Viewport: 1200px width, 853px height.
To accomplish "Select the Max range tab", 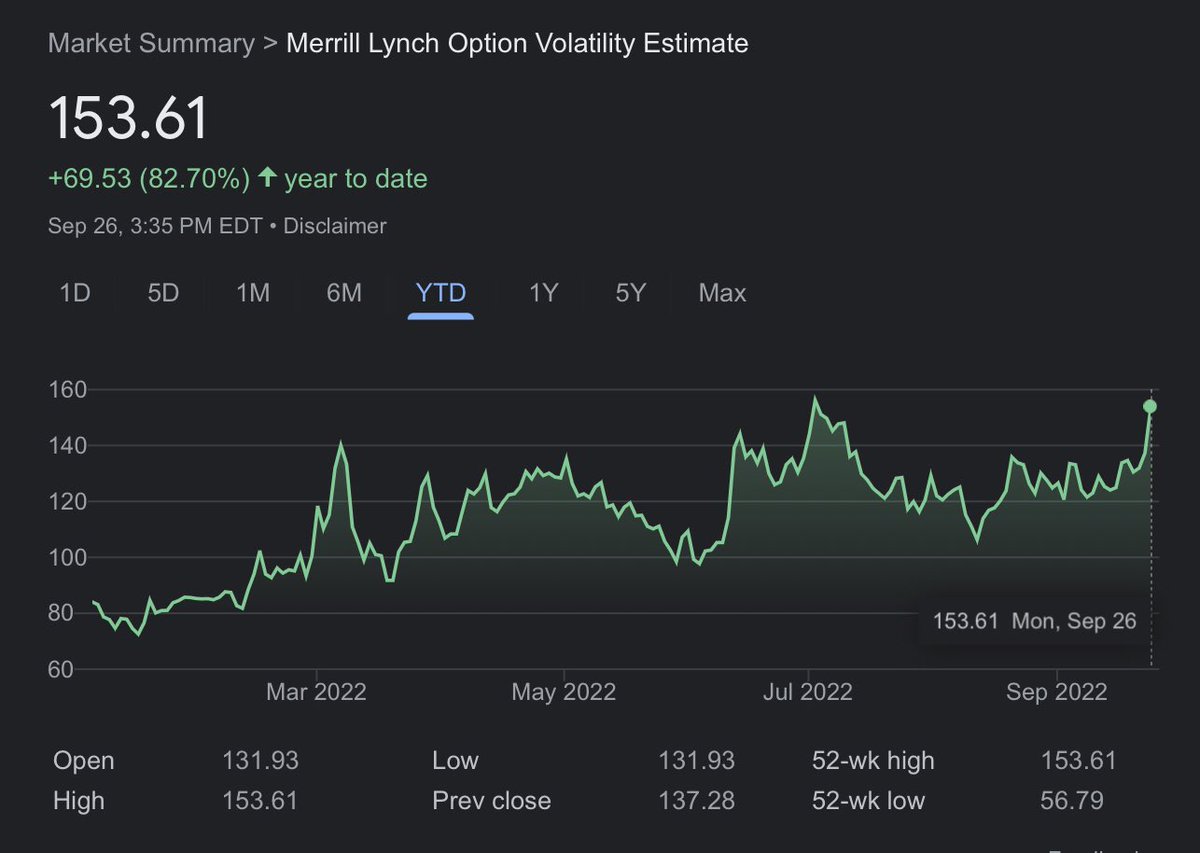I will point(722,293).
